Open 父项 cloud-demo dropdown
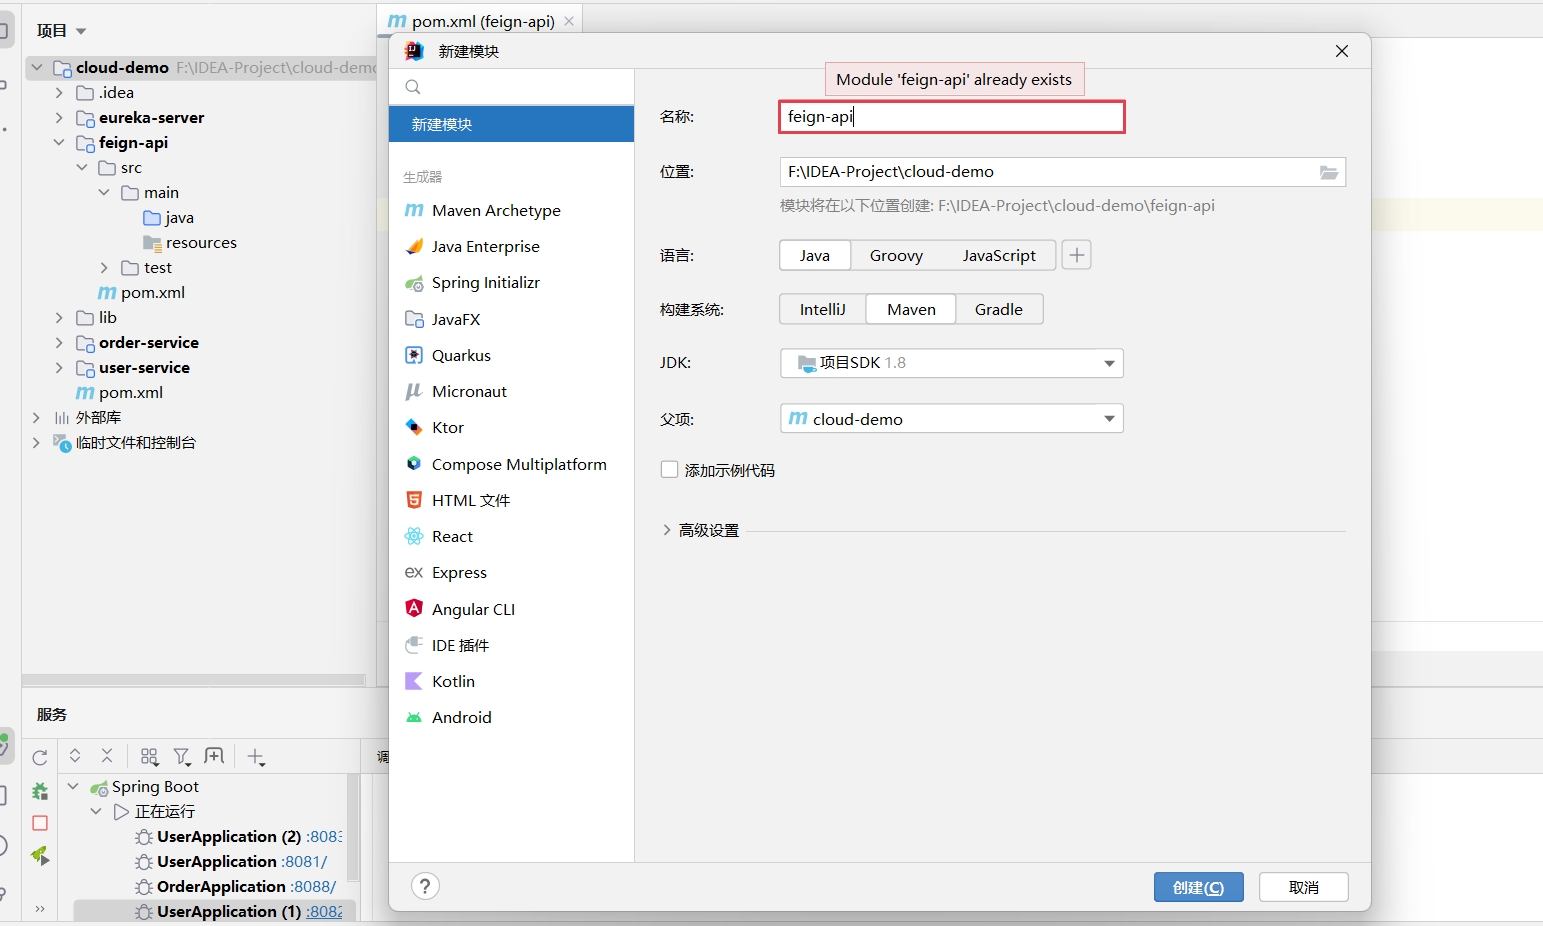The height and width of the screenshot is (926, 1543). [952, 418]
